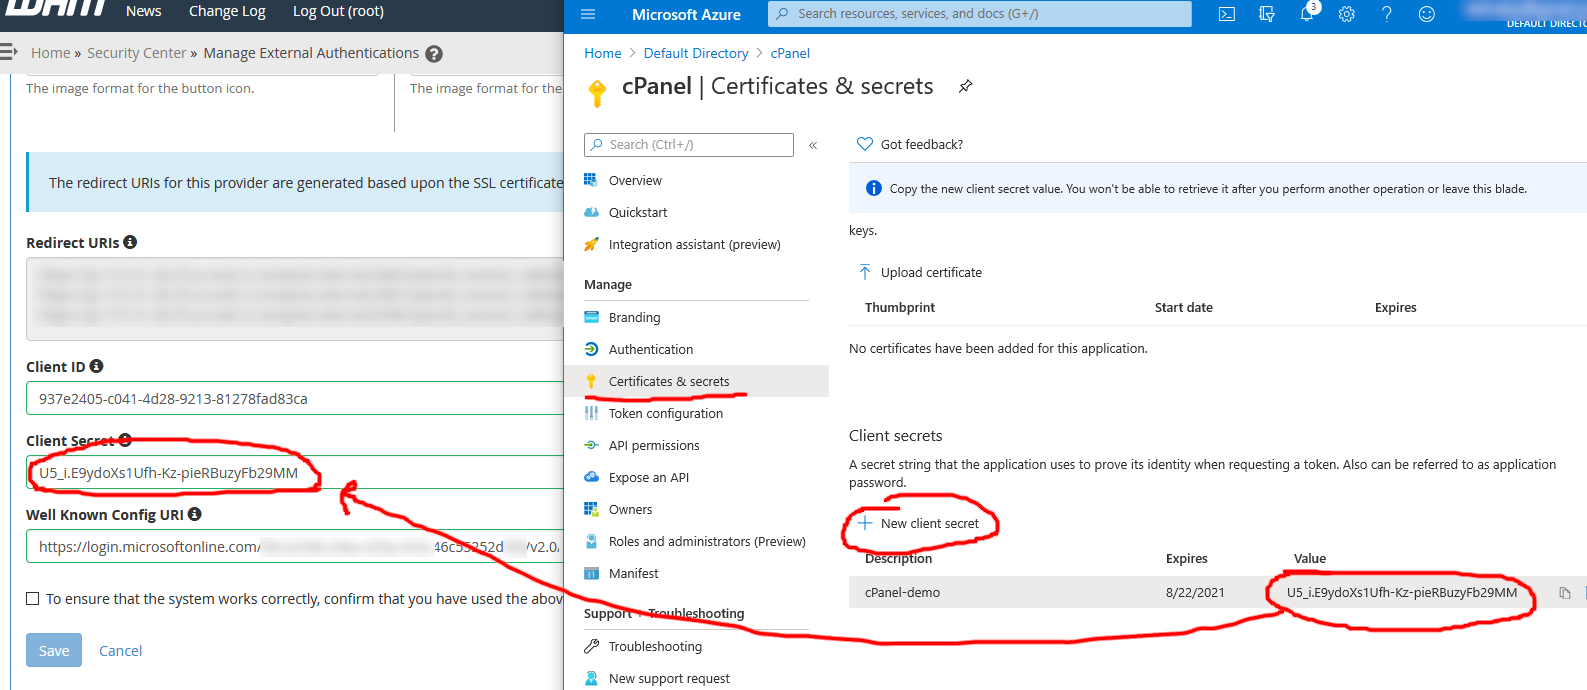
Task: Click the Start date column header
Action: coord(1183,307)
